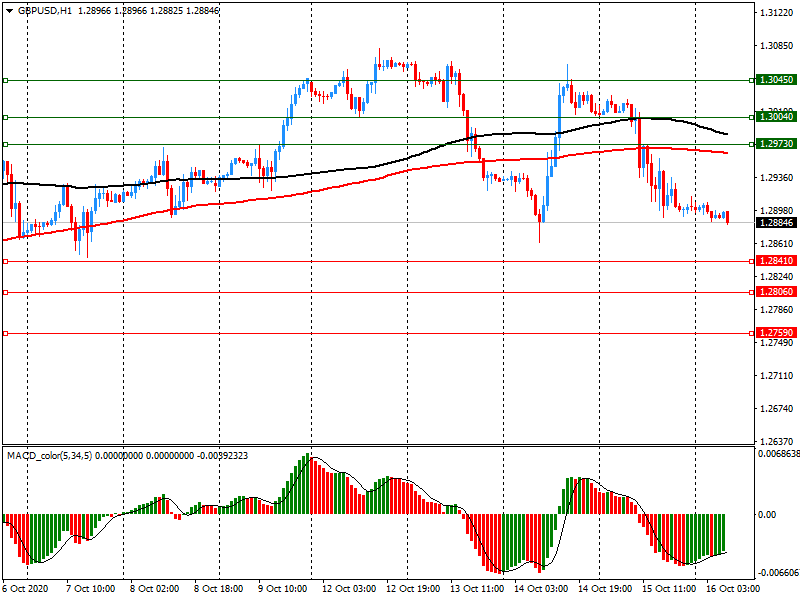Click the 1.29360 price axis value

[777, 178]
